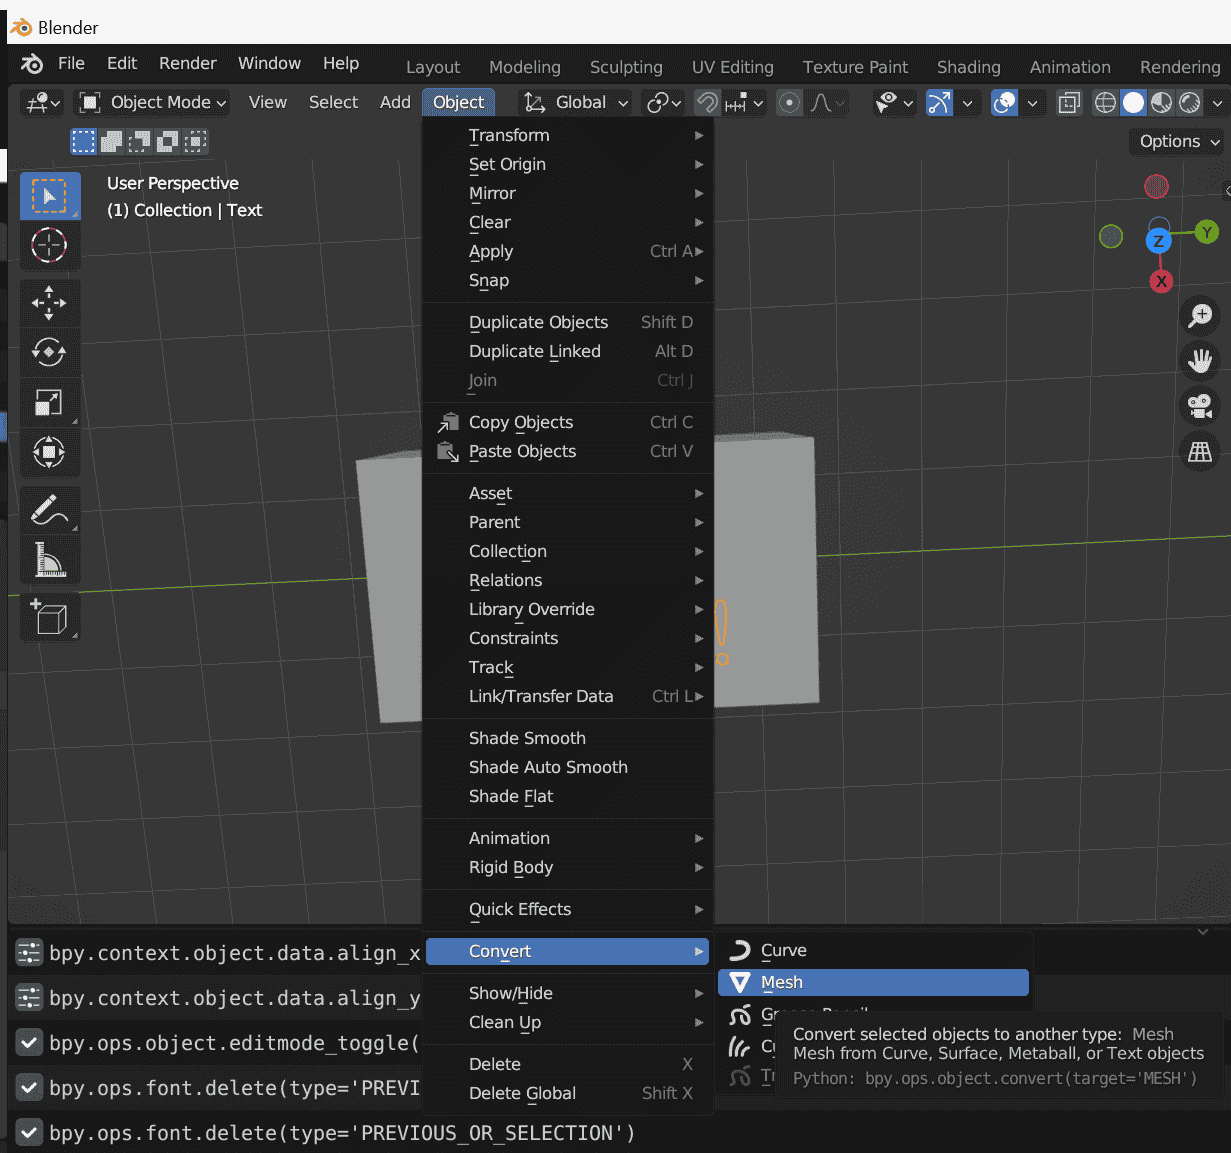The height and width of the screenshot is (1153, 1231).
Task: Open snapping options dropdown
Action: pos(746,102)
